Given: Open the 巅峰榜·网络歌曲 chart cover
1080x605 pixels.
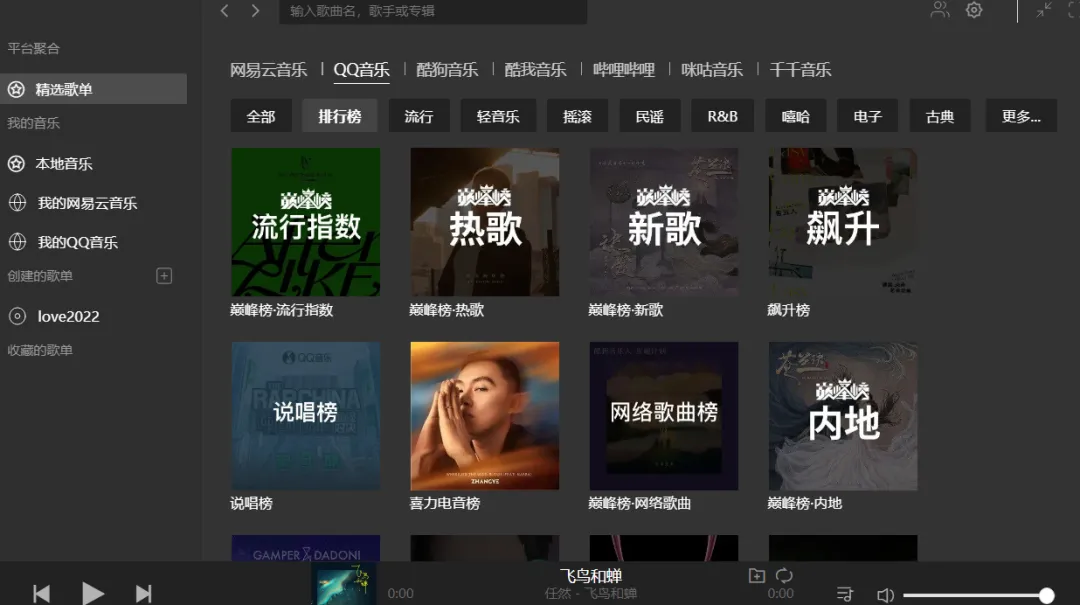Looking at the screenshot, I should pyautogui.click(x=664, y=416).
